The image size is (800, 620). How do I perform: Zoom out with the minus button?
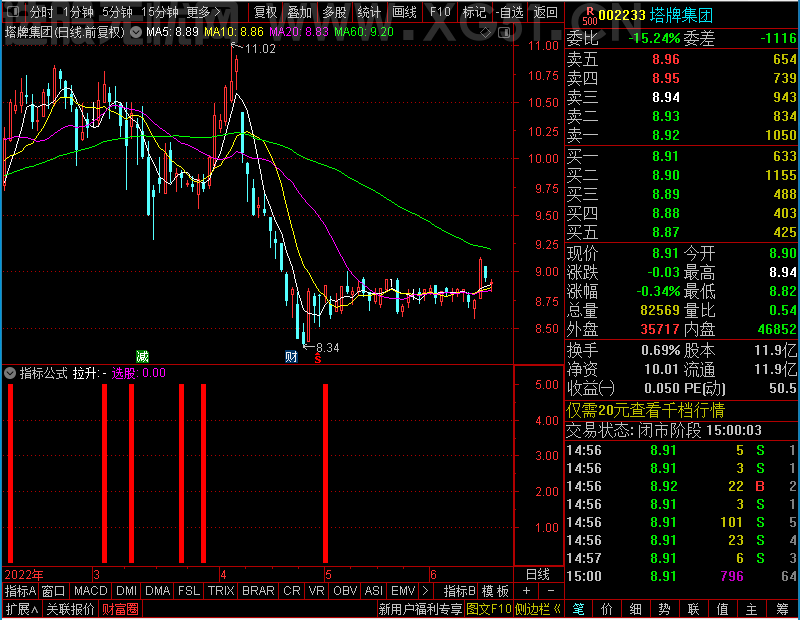click(x=551, y=591)
